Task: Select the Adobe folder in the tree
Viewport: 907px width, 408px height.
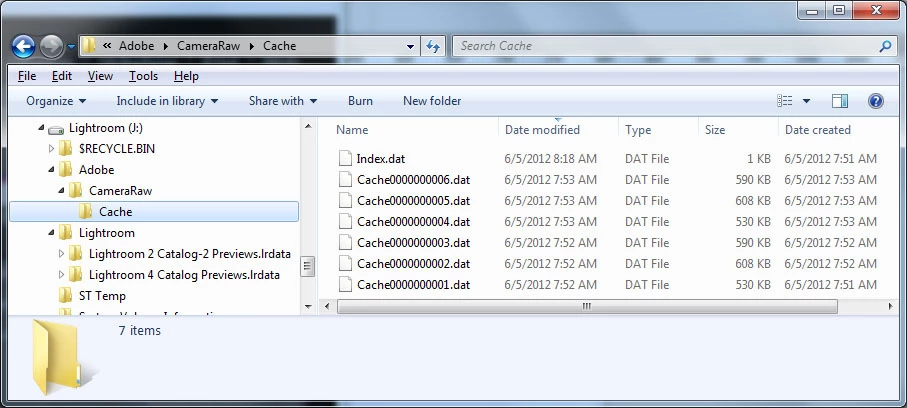Action: pyautogui.click(x=97, y=170)
